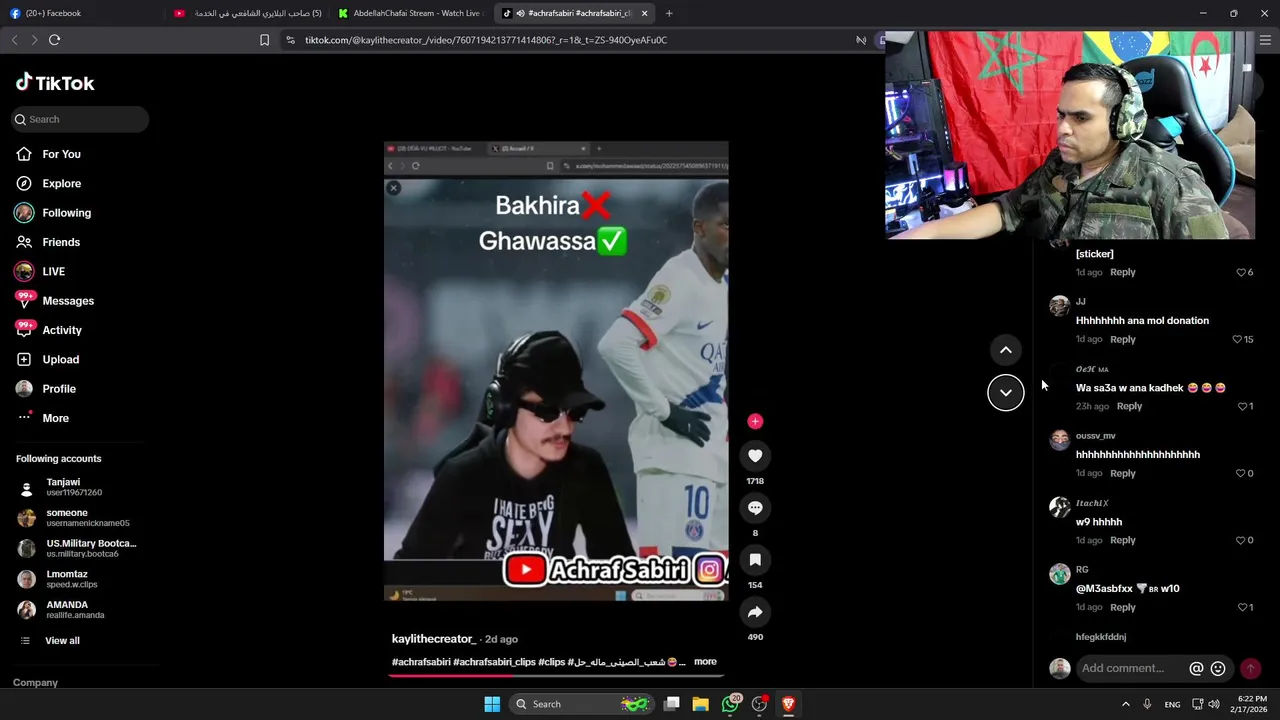The image size is (1280, 720).
Task: Open the emoji picker in comment box
Action: click(1218, 669)
